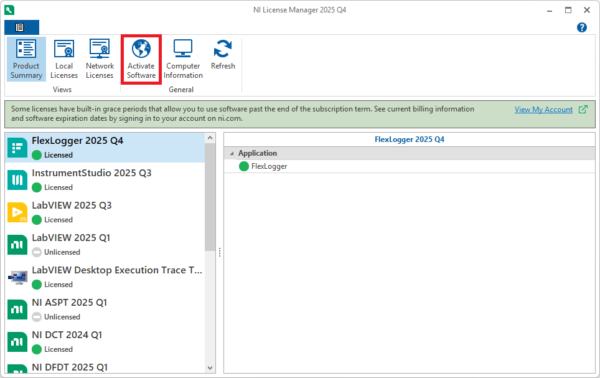The image size is (600, 378).
Task: Click the product list scroll up arrow
Action: click(x=210, y=138)
